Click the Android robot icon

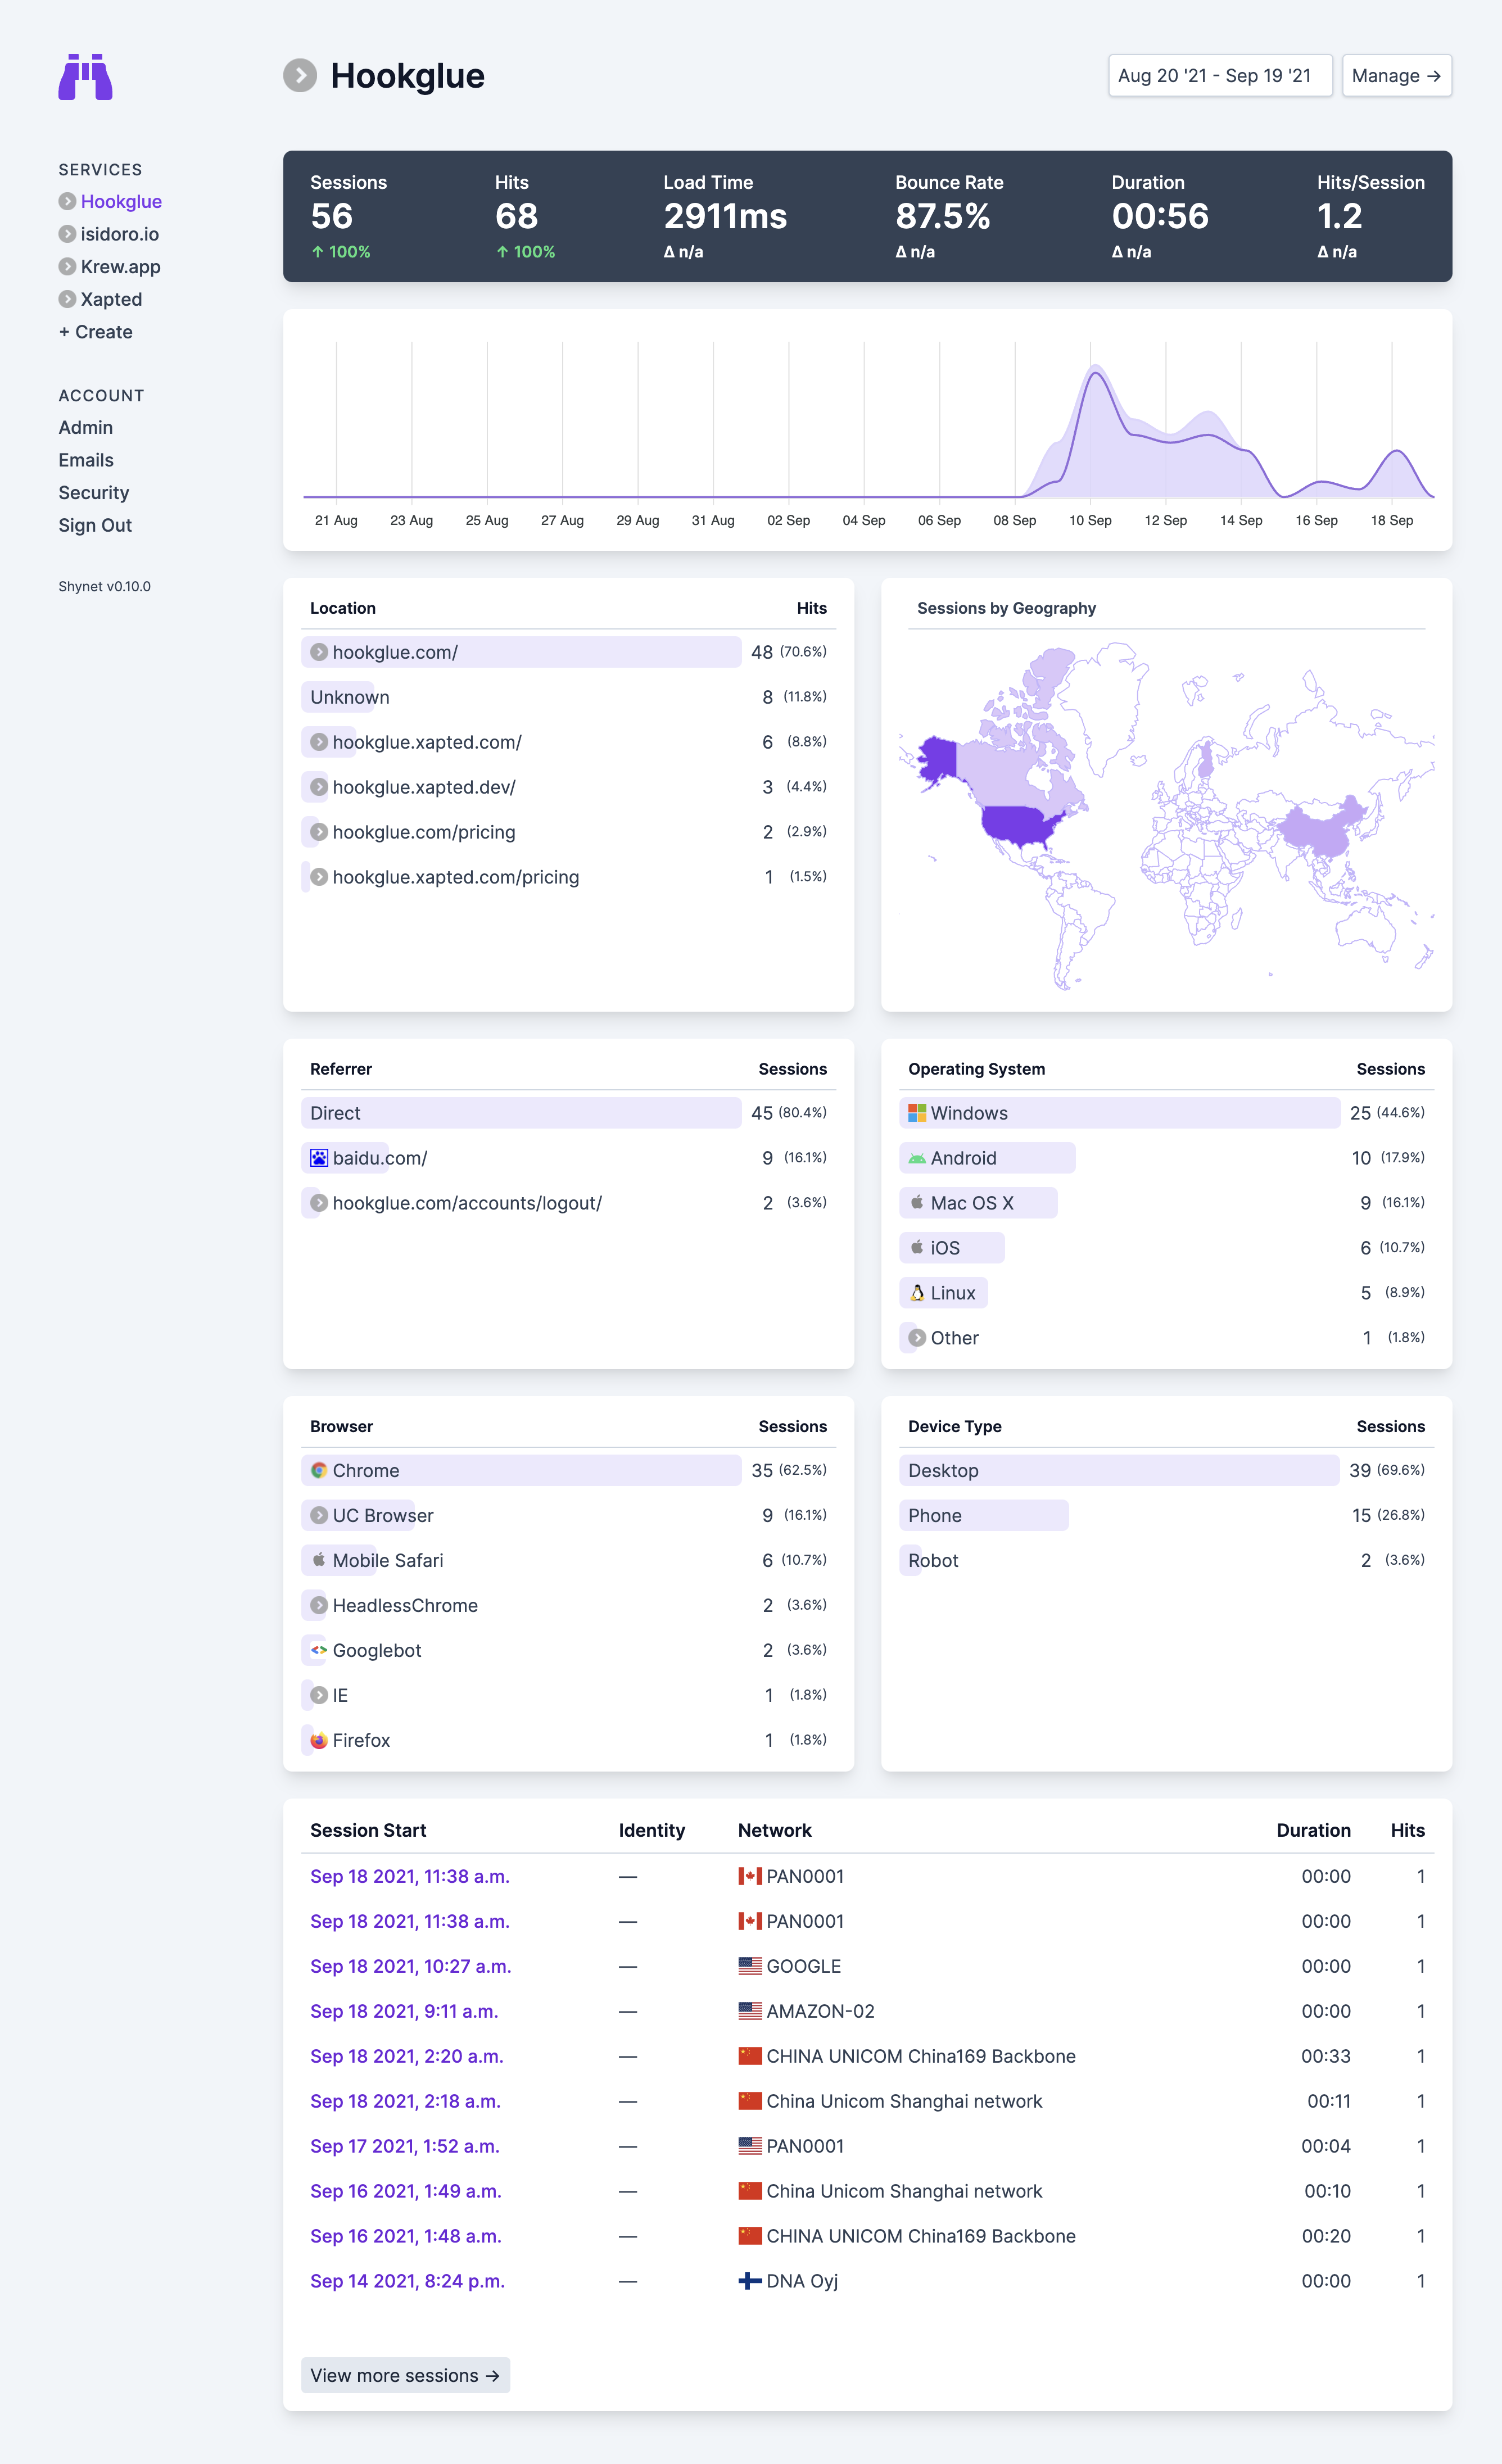point(917,1158)
